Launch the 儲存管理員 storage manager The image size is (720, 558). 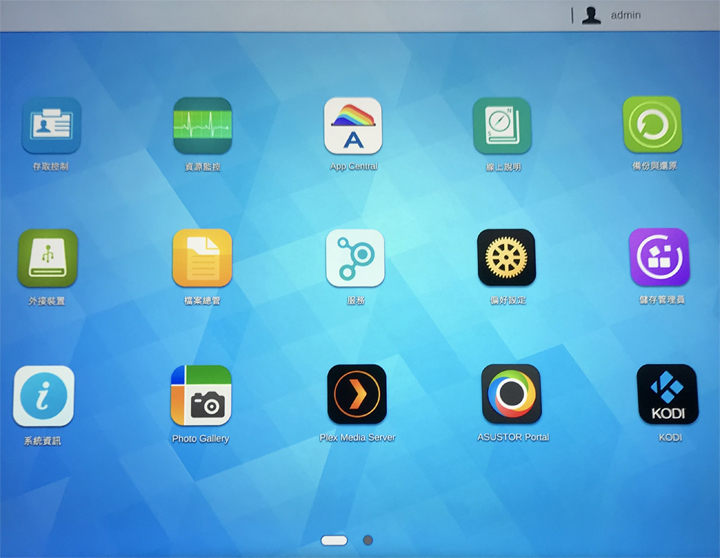(659, 257)
